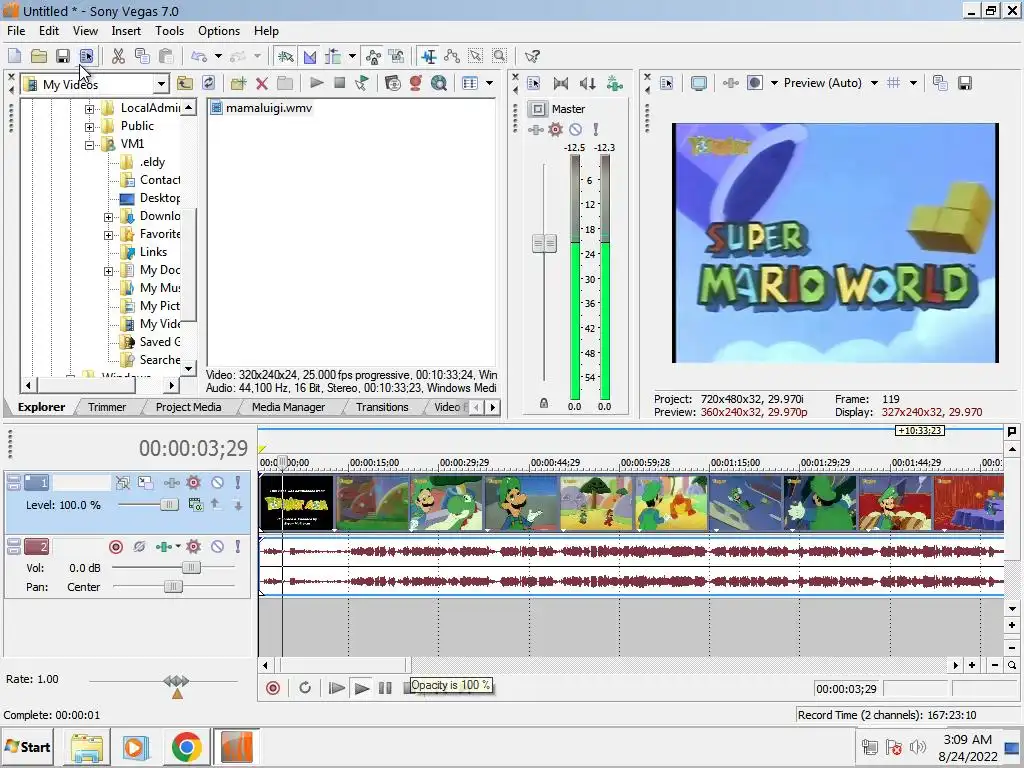Image resolution: width=1024 pixels, height=768 pixels.
Task: Select the Selection edit tool icon
Action: tap(475, 56)
